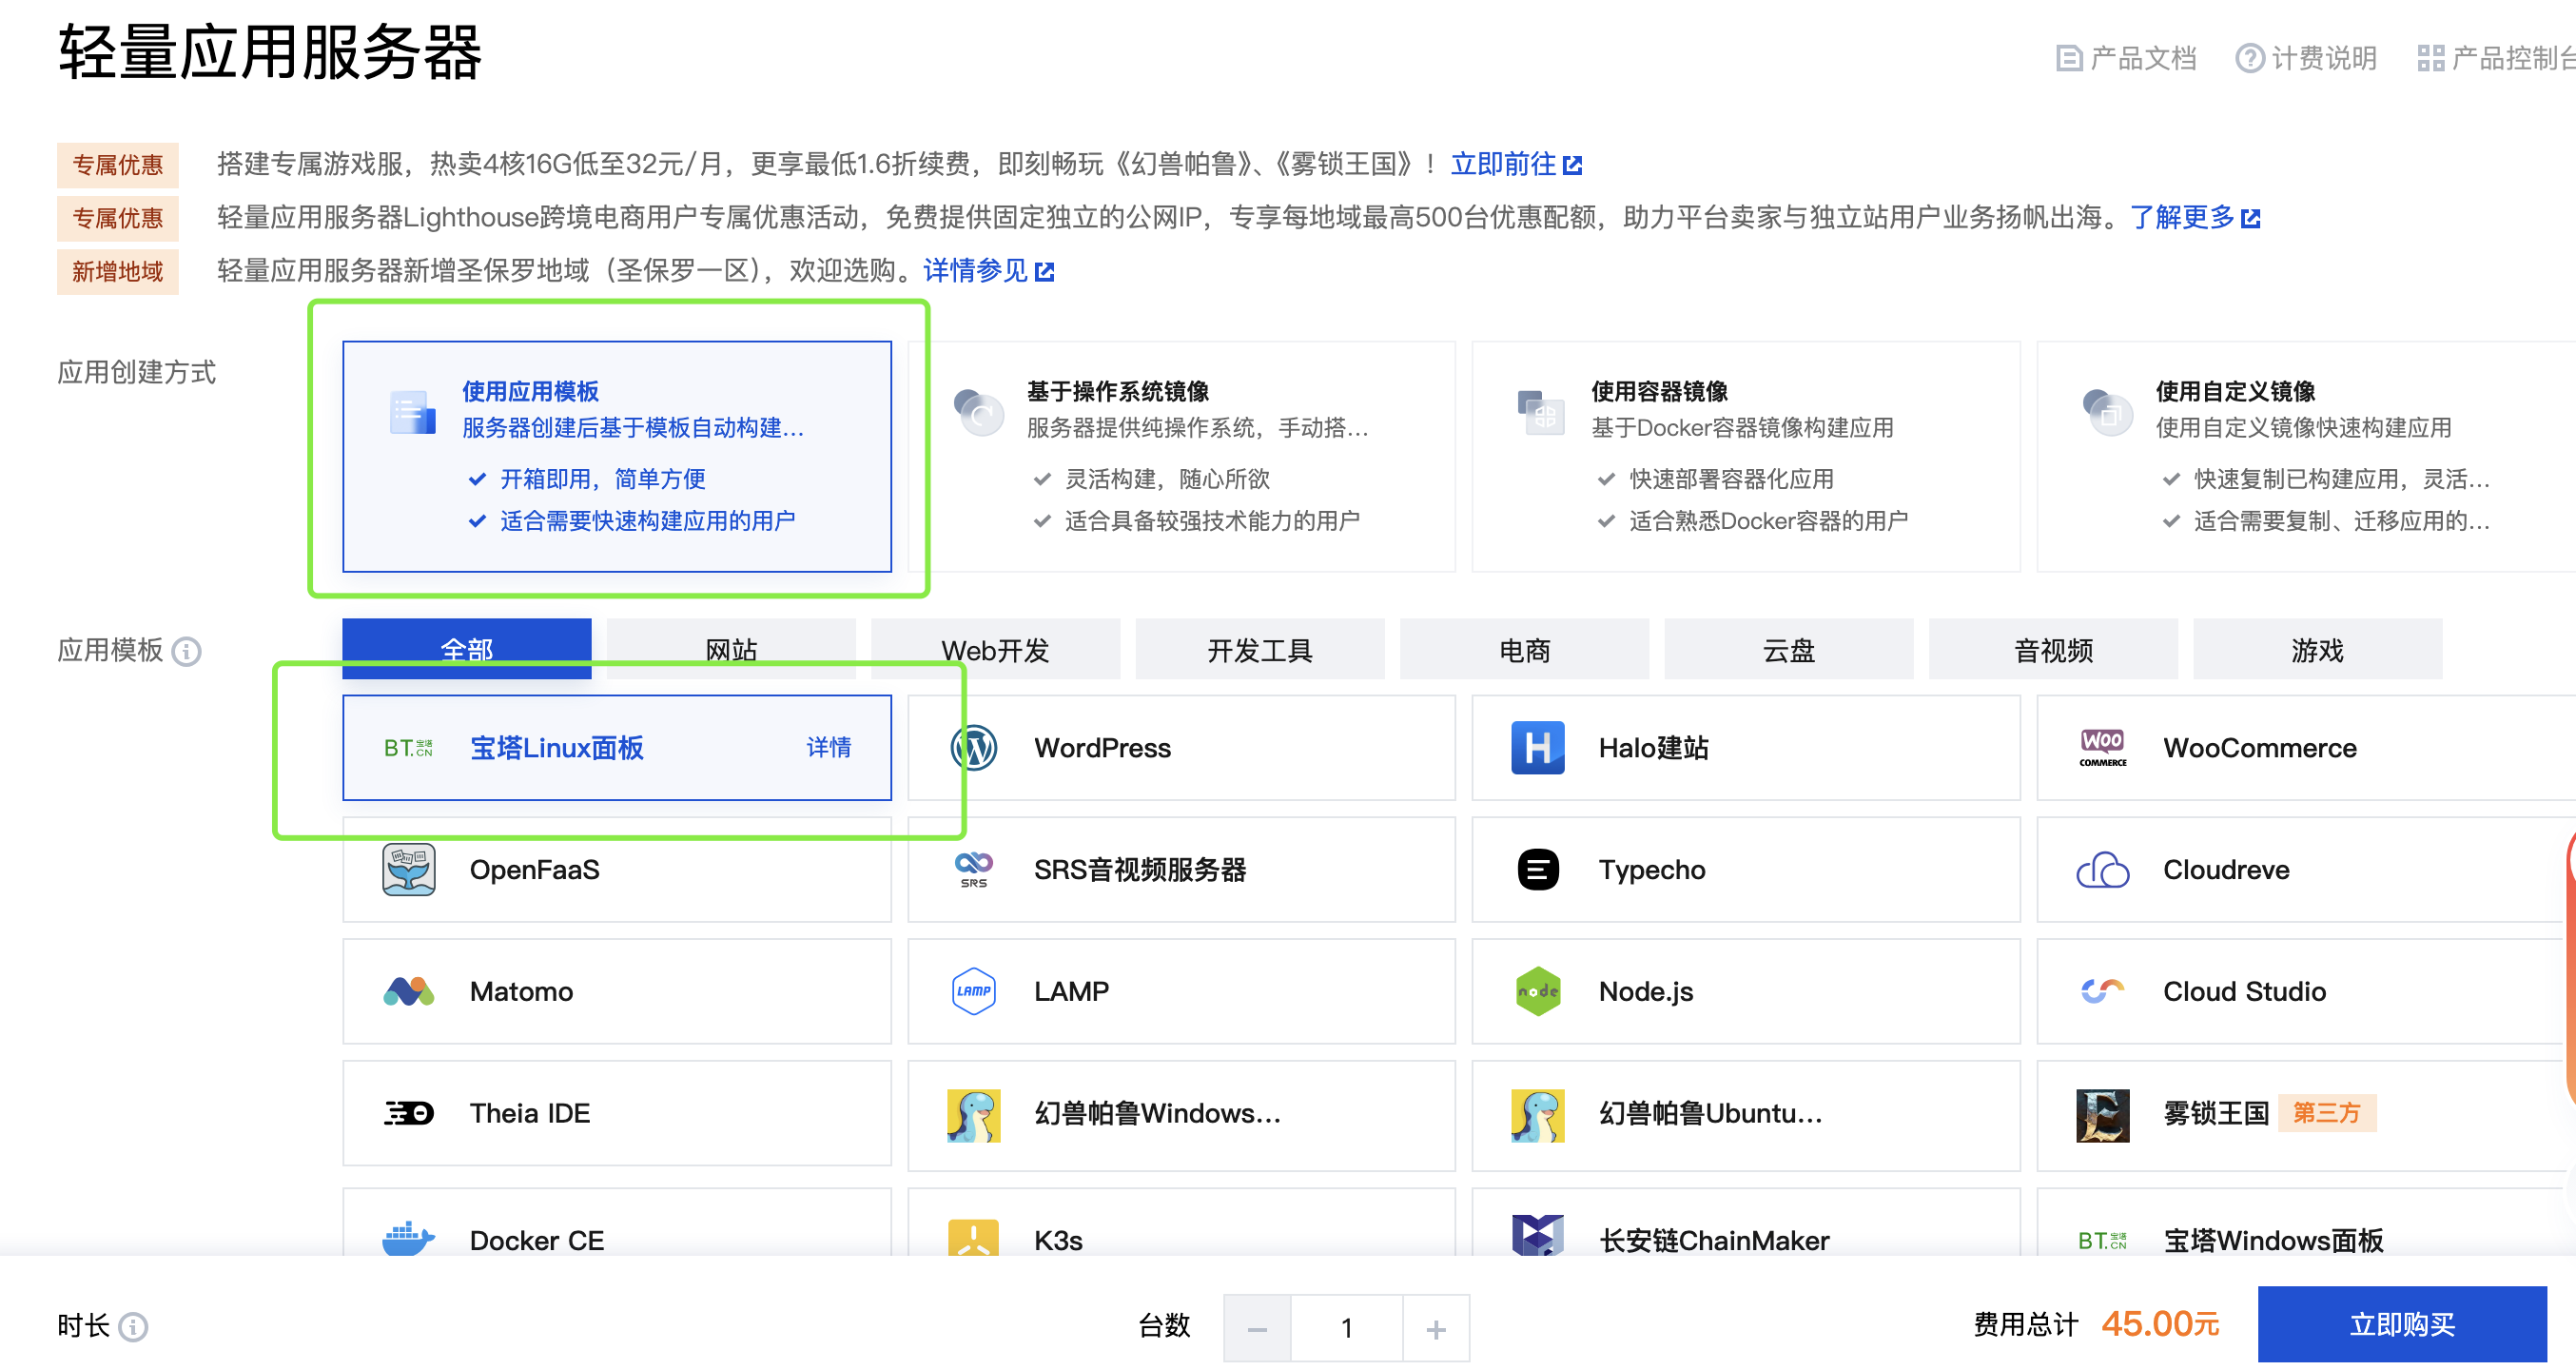Image resolution: width=2576 pixels, height=1370 pixels.
Task: Click the 新增地域 notice tag
Action: pos(117,271)
